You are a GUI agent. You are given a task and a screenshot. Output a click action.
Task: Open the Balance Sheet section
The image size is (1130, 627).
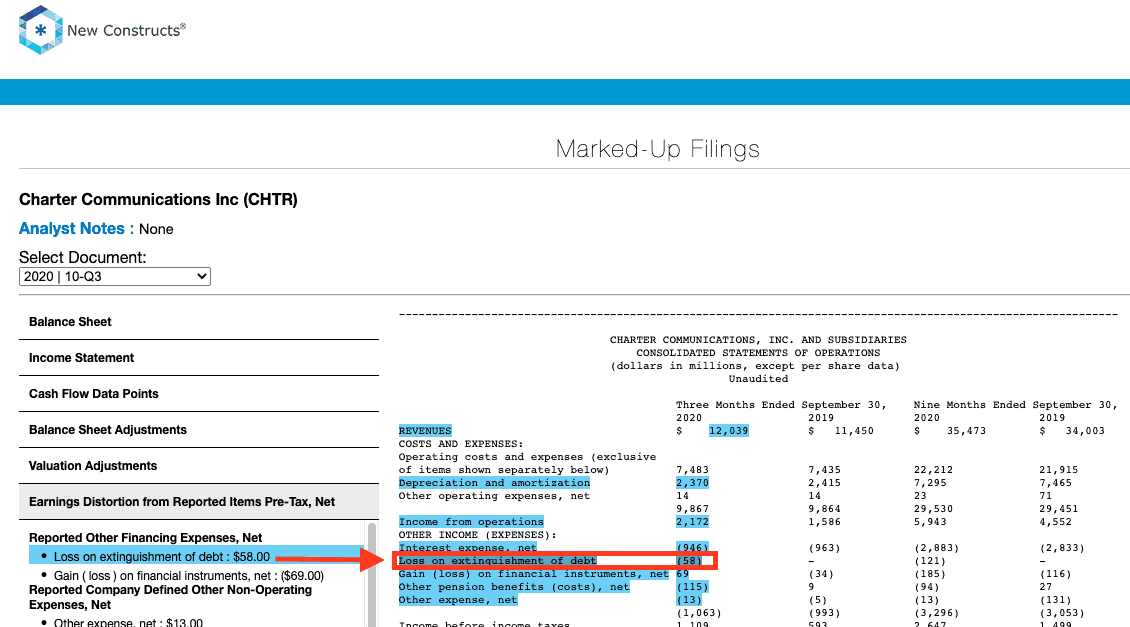(199, 322)
